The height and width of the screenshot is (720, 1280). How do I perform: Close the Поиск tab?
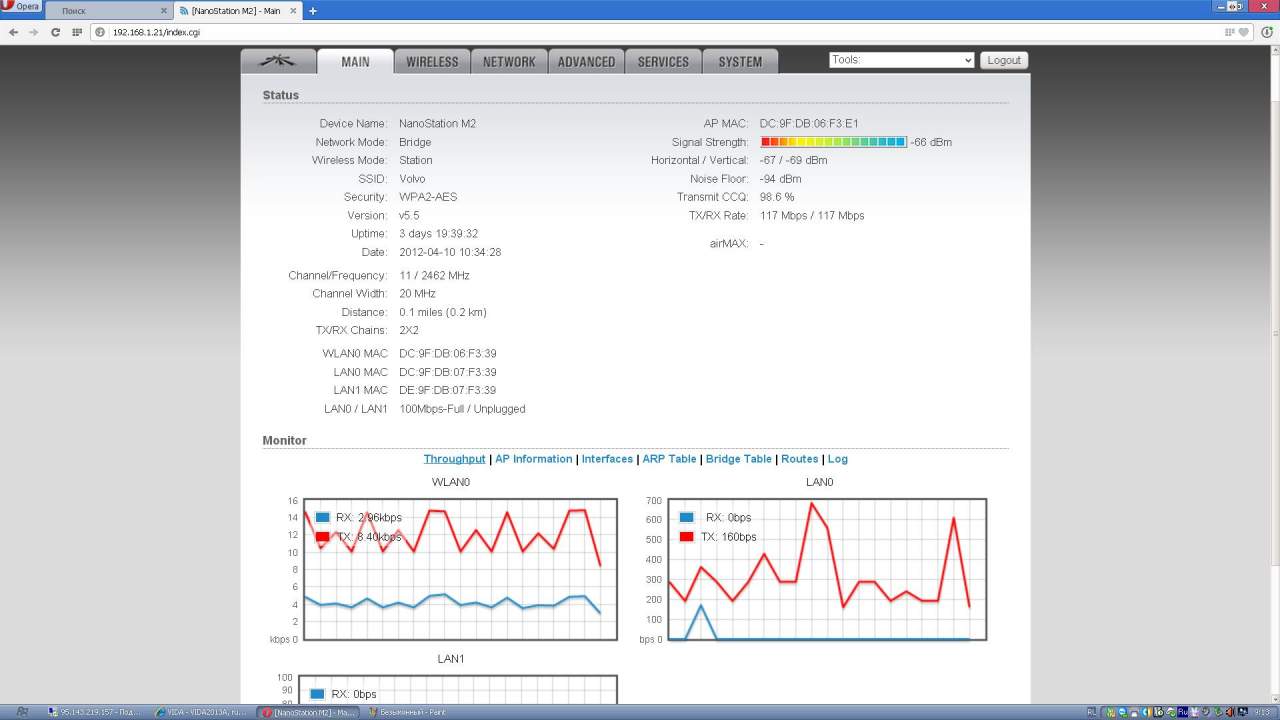click(x=163, y=11)
